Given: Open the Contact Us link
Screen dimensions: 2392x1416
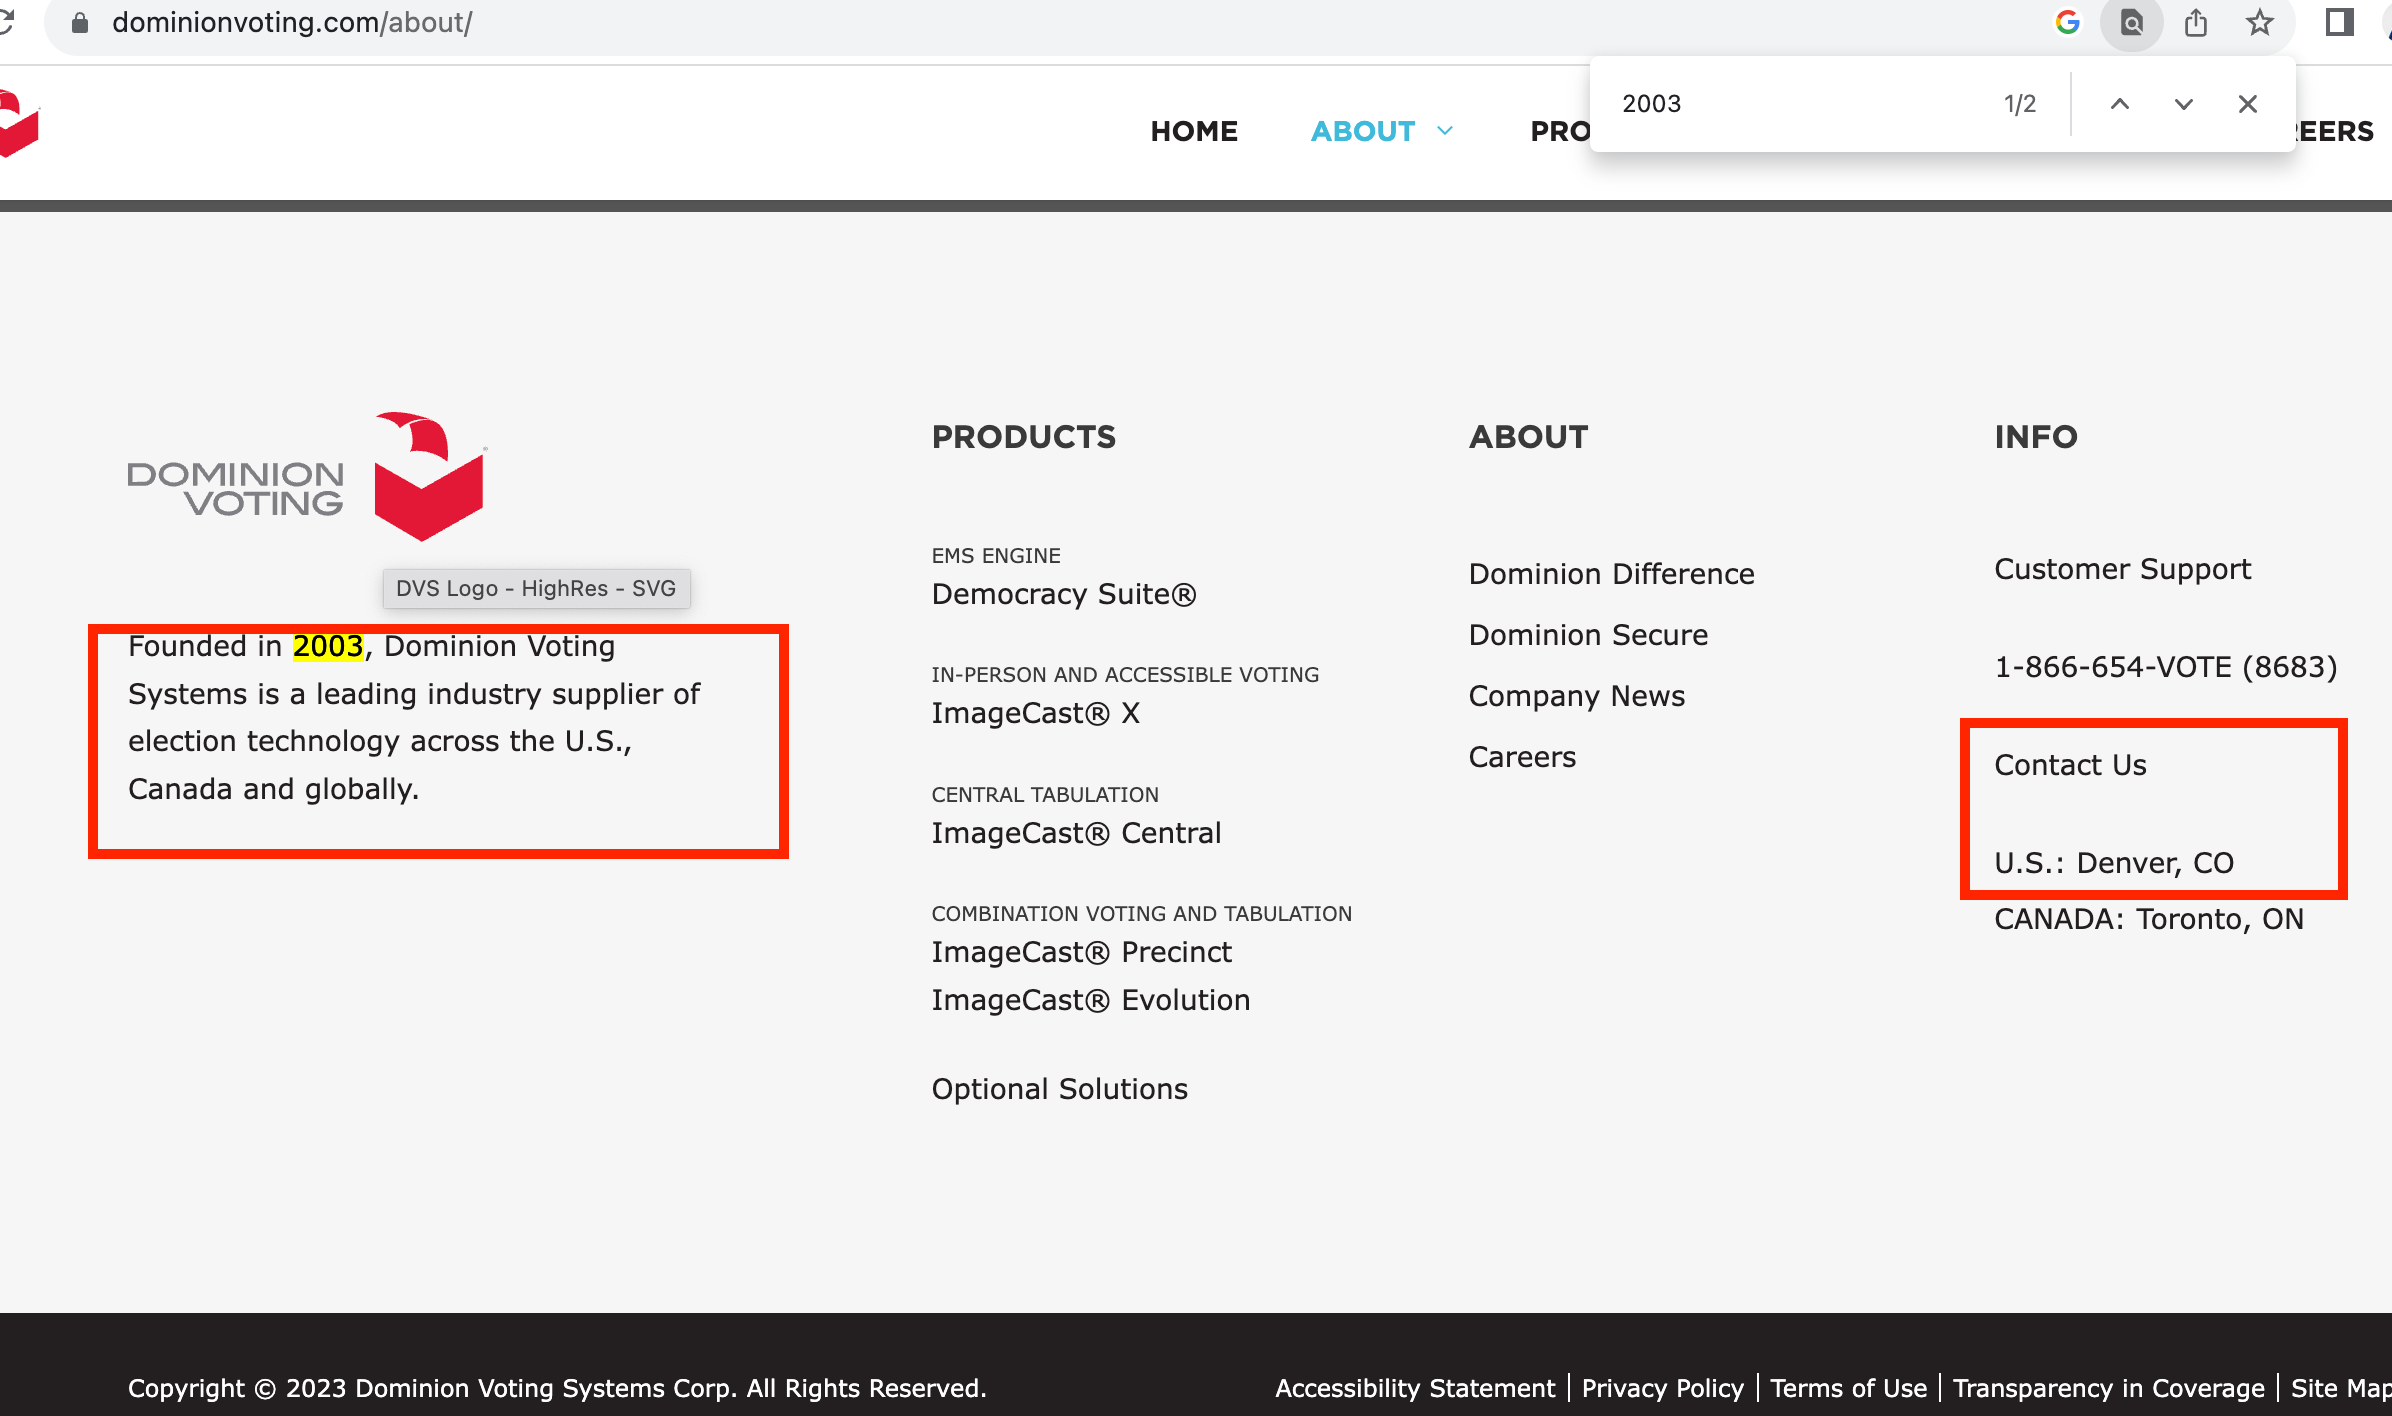Looking at the screenshot, I should (x=2070, y=765).
